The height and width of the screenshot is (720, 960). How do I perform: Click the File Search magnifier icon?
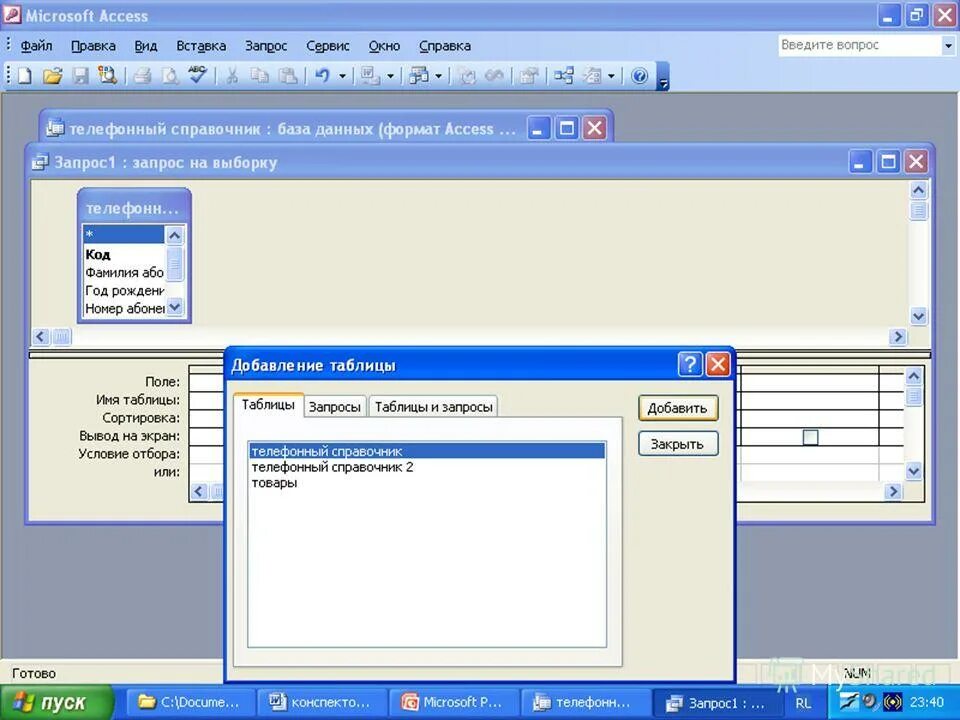[x=107, y=76]
